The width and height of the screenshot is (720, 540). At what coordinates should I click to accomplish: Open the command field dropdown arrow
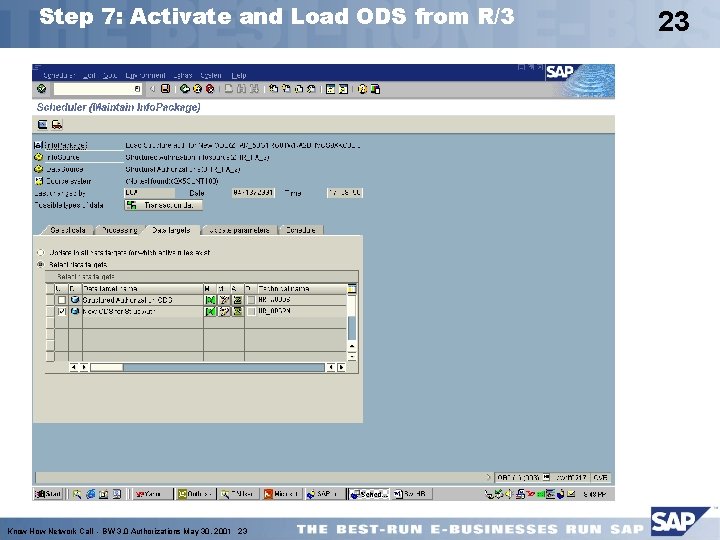click(137, 89)
